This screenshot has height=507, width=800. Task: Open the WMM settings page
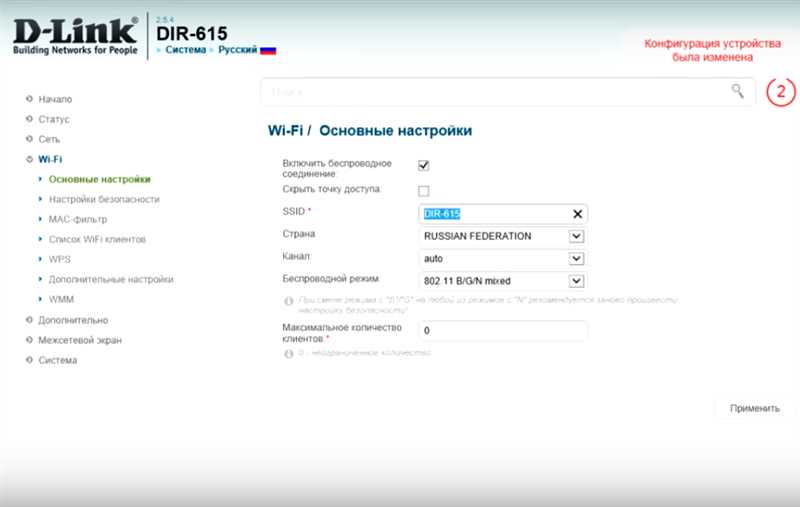(61, 299)
